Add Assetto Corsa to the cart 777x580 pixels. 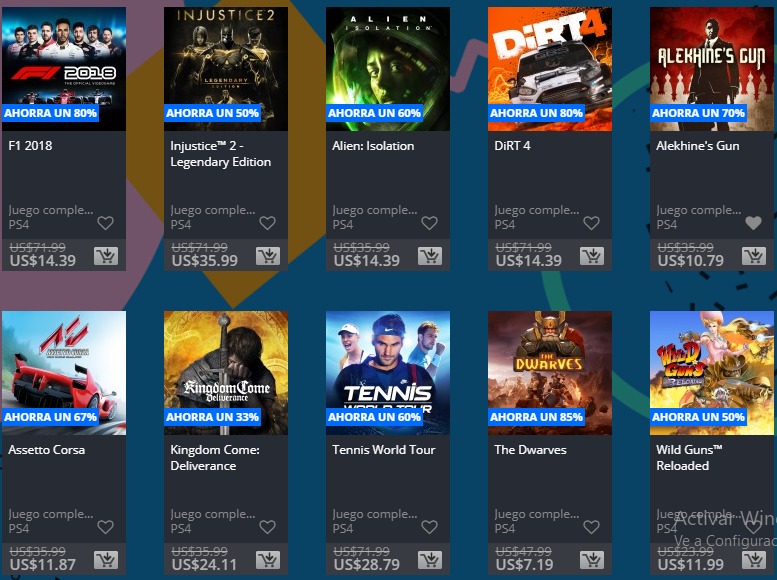[106, 560]
